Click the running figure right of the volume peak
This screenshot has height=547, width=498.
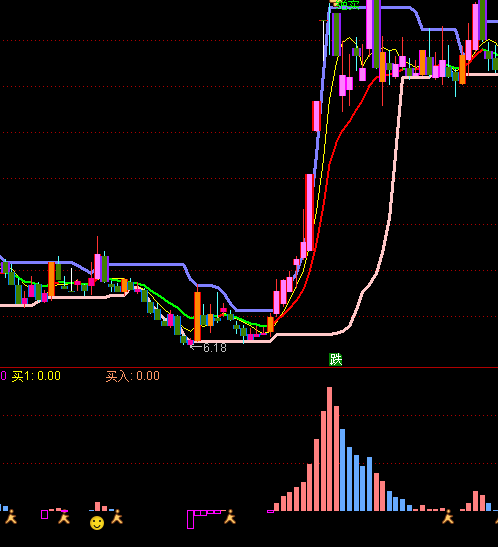[448, 517]
